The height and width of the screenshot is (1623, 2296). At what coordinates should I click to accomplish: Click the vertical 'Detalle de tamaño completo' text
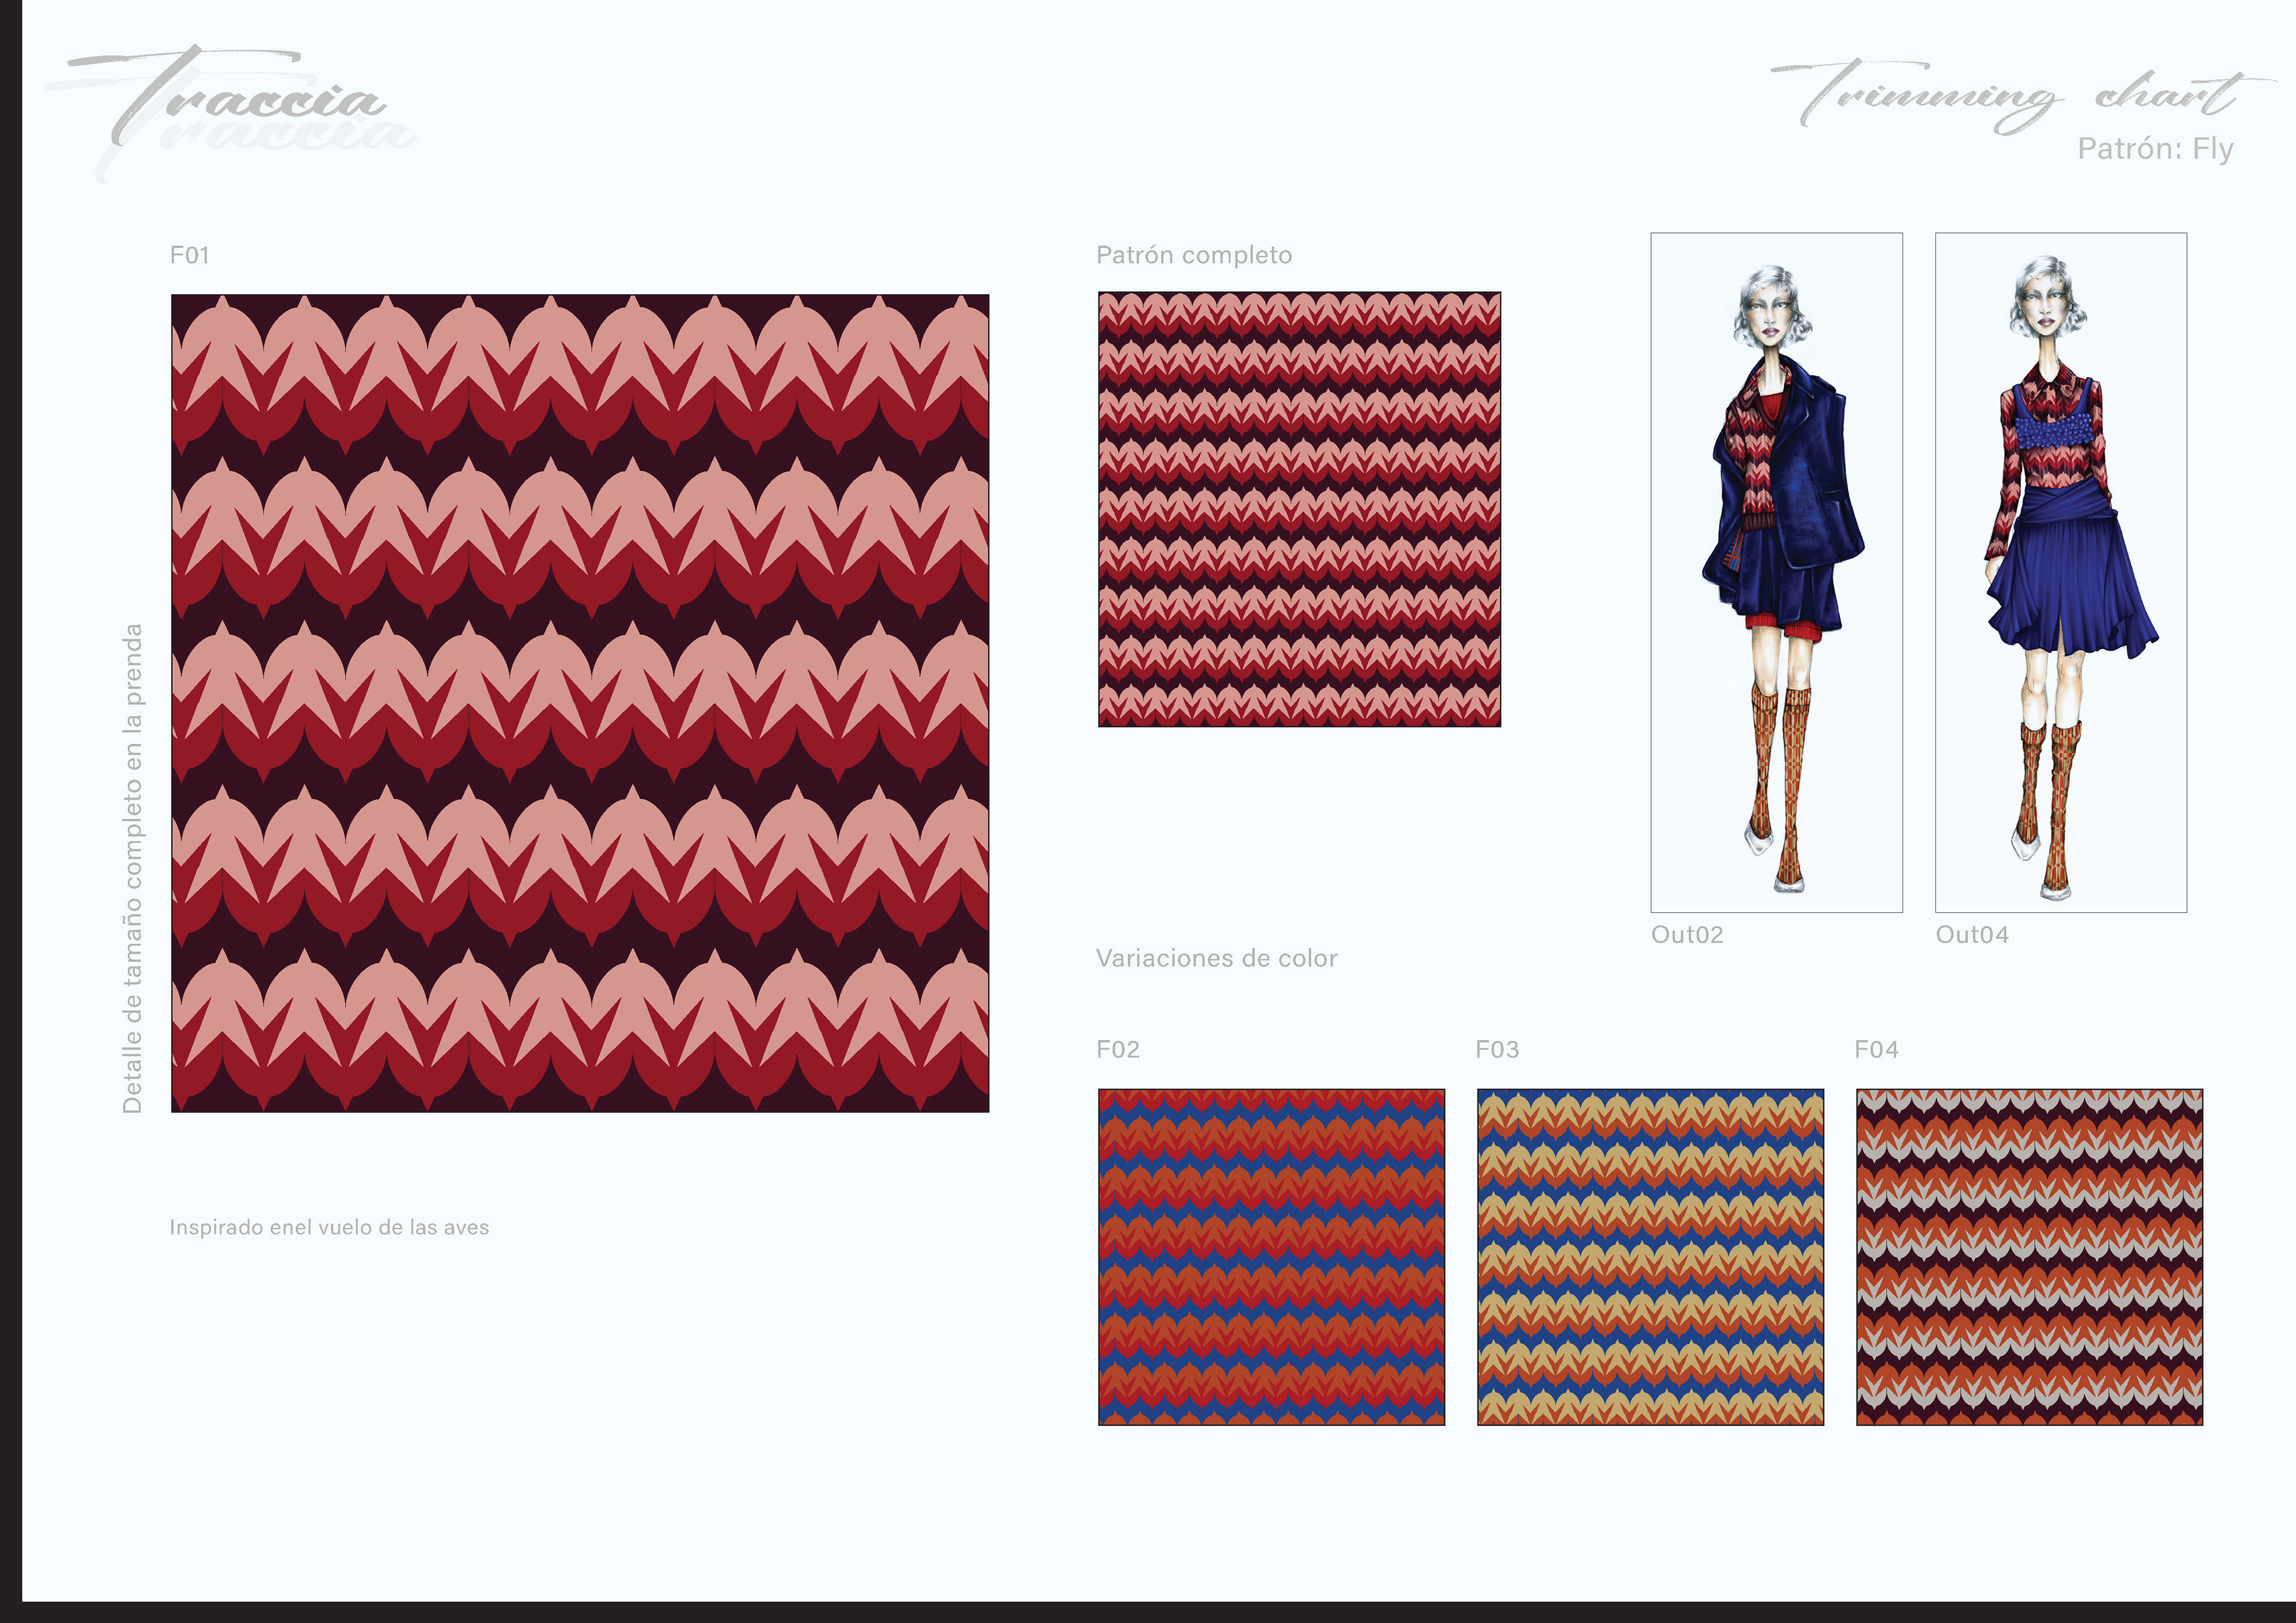click(x=132, y=868)
